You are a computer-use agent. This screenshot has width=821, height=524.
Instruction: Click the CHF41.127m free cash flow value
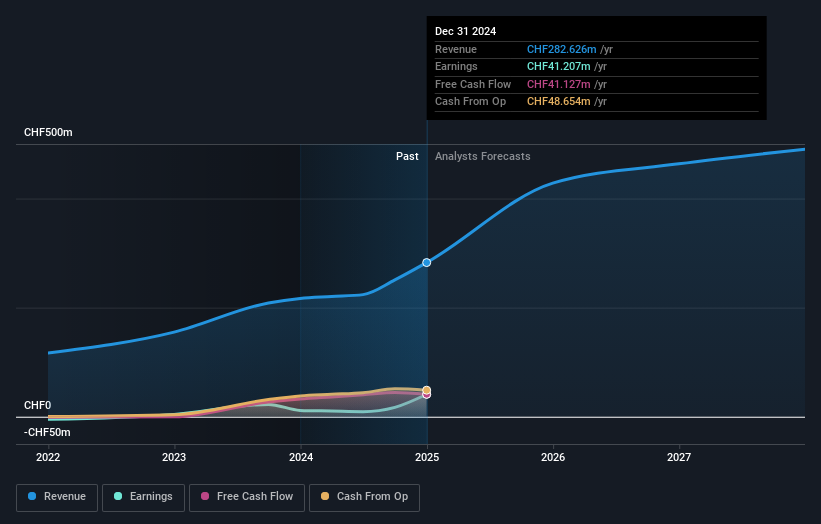(x=559, y=84)
